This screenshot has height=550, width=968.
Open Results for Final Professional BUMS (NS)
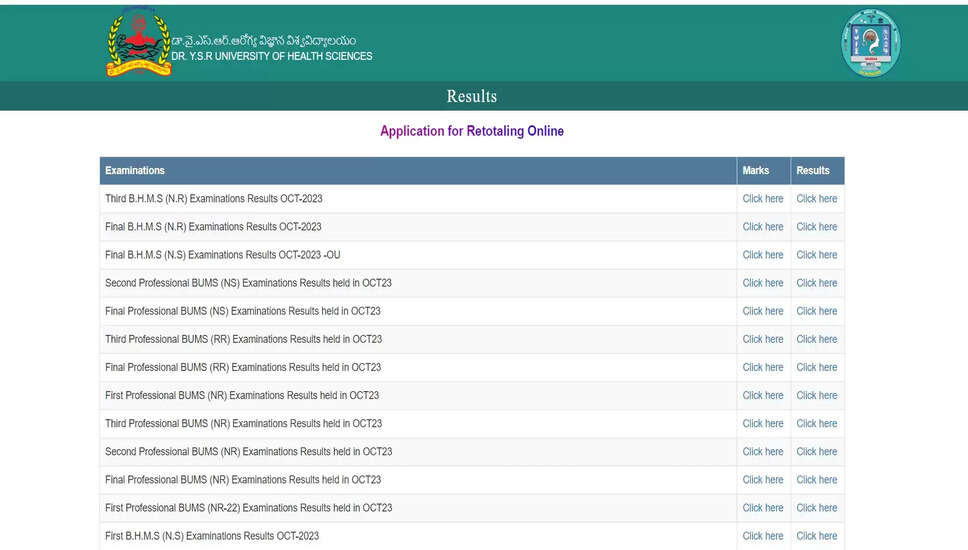pos(816,311)
